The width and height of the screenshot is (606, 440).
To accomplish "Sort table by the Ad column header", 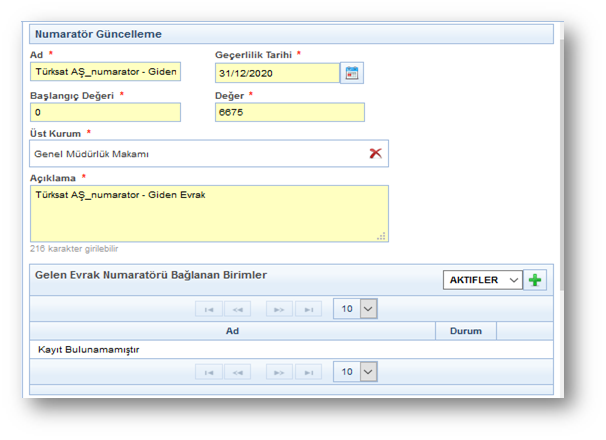I will tap(232, 331).
